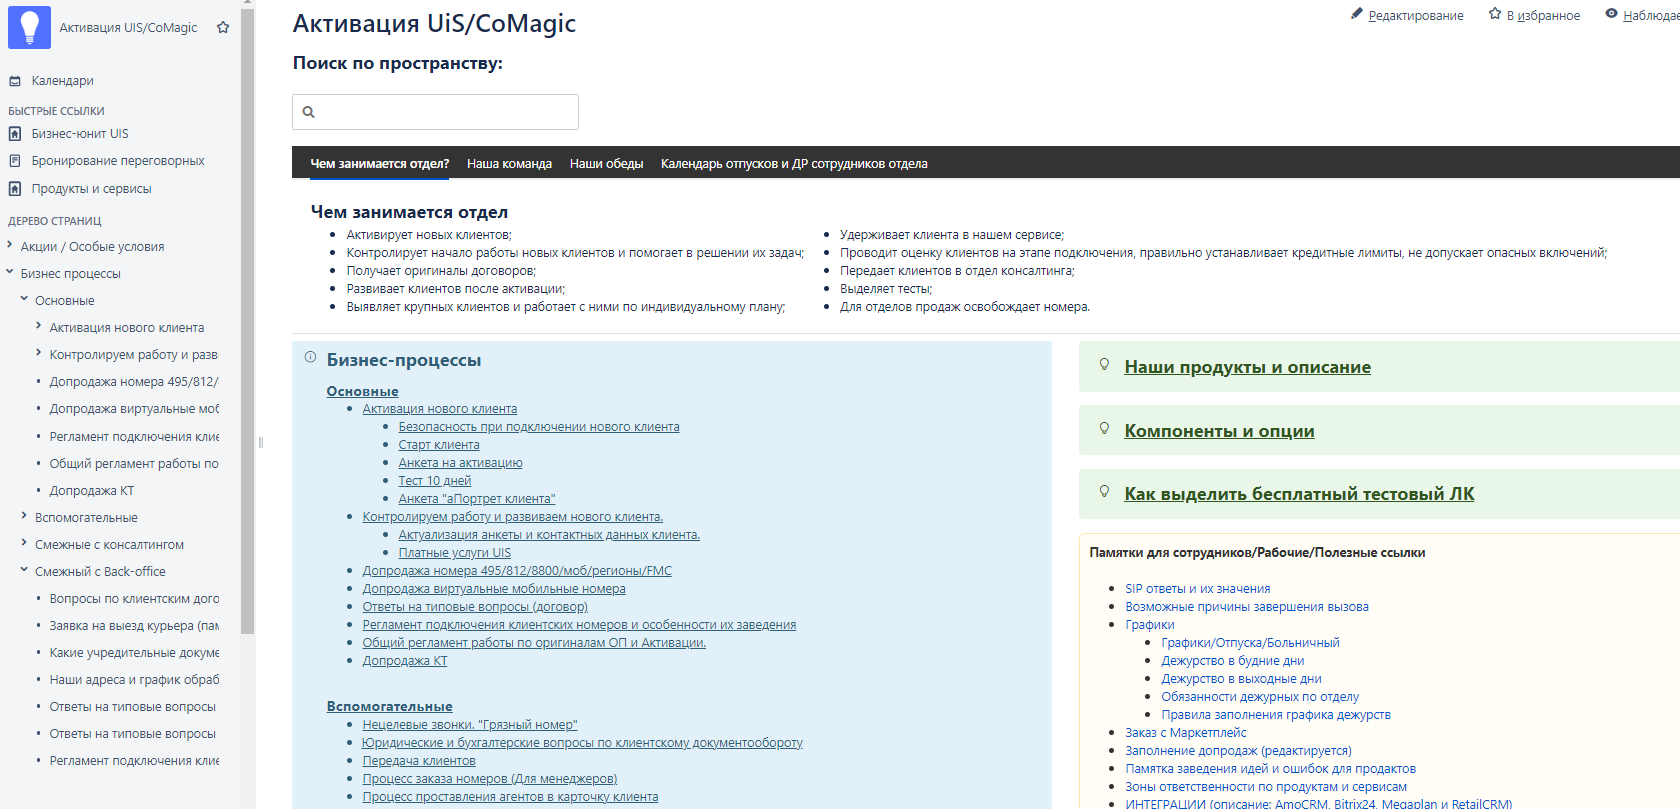Click the magnifier icon in search box
The image size is (1680, 809).
point(309,112)
